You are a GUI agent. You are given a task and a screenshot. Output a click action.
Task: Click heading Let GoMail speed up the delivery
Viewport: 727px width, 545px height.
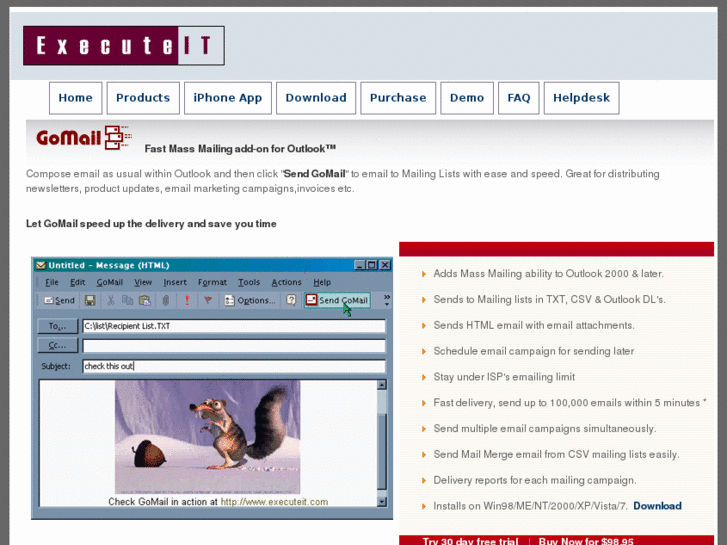151,224
